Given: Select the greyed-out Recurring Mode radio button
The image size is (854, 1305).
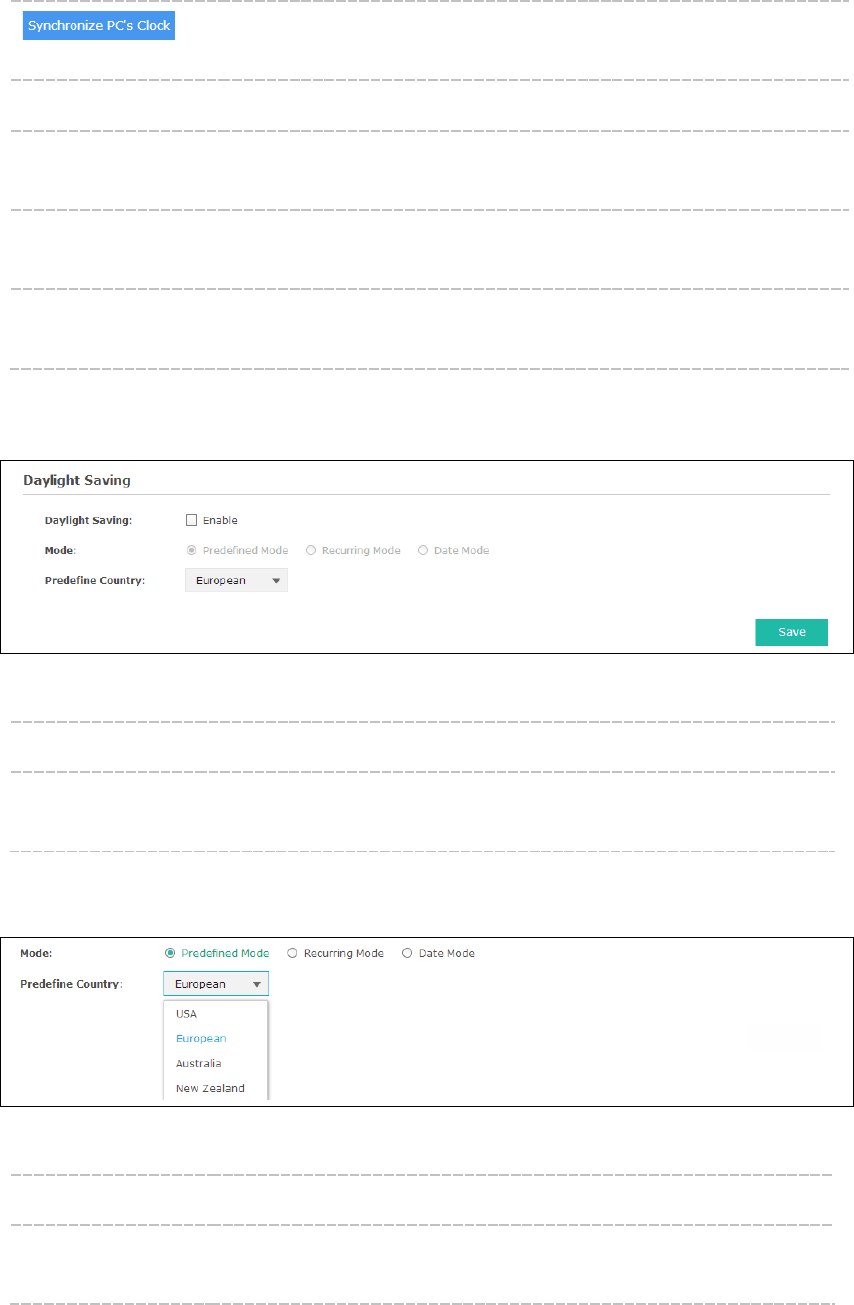Looking at the screenshot, I should (311, 550).
